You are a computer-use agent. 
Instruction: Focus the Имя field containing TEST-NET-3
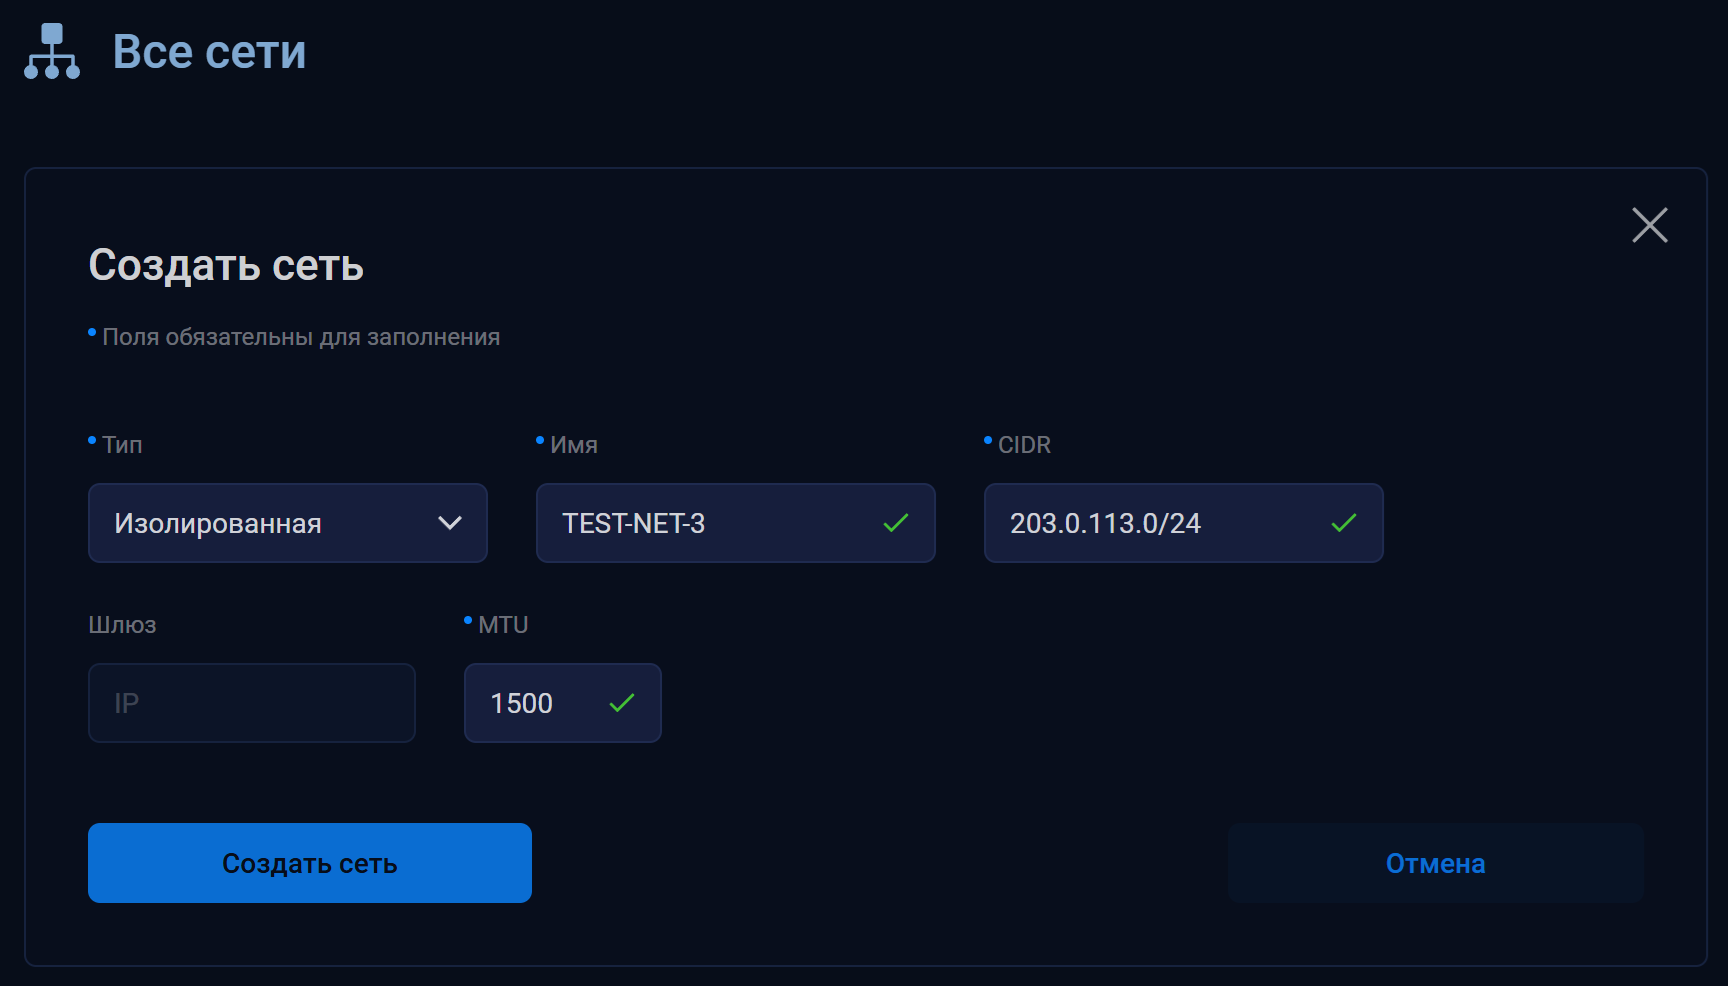(x=700, y=523)
